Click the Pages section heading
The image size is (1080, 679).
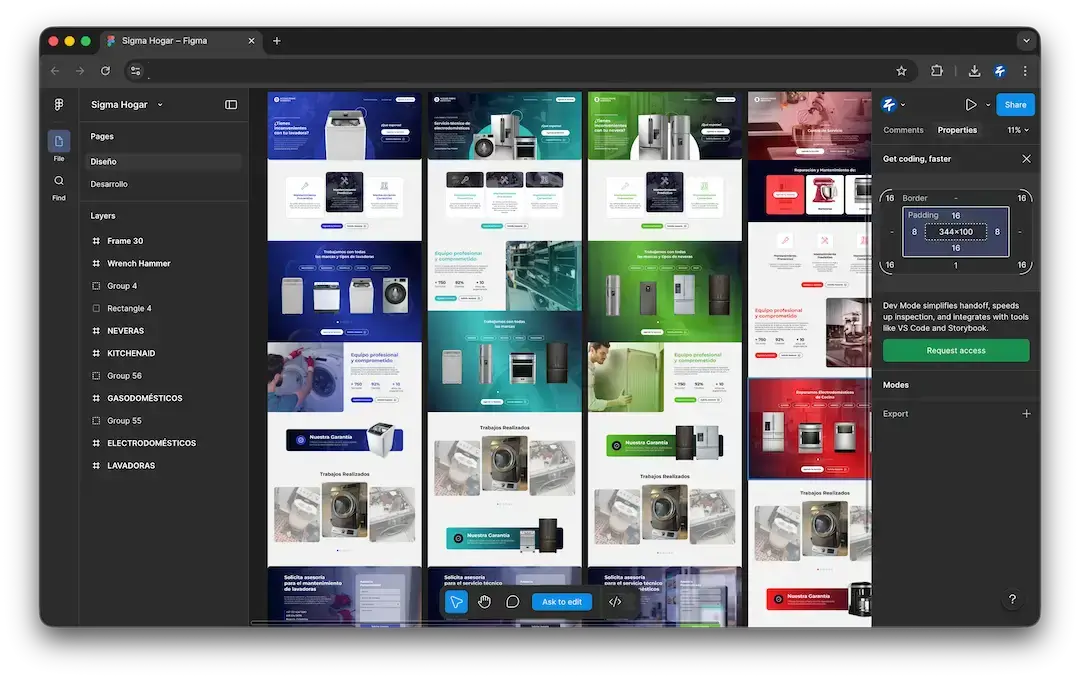click(x=102, y=136)
